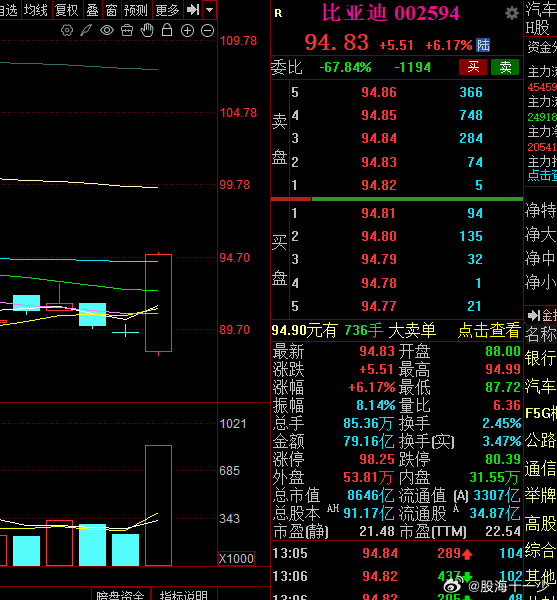This screenshot has width=557, height=600.
Task: Click the 窗 window toolbar item
Action: click(111, 10)
